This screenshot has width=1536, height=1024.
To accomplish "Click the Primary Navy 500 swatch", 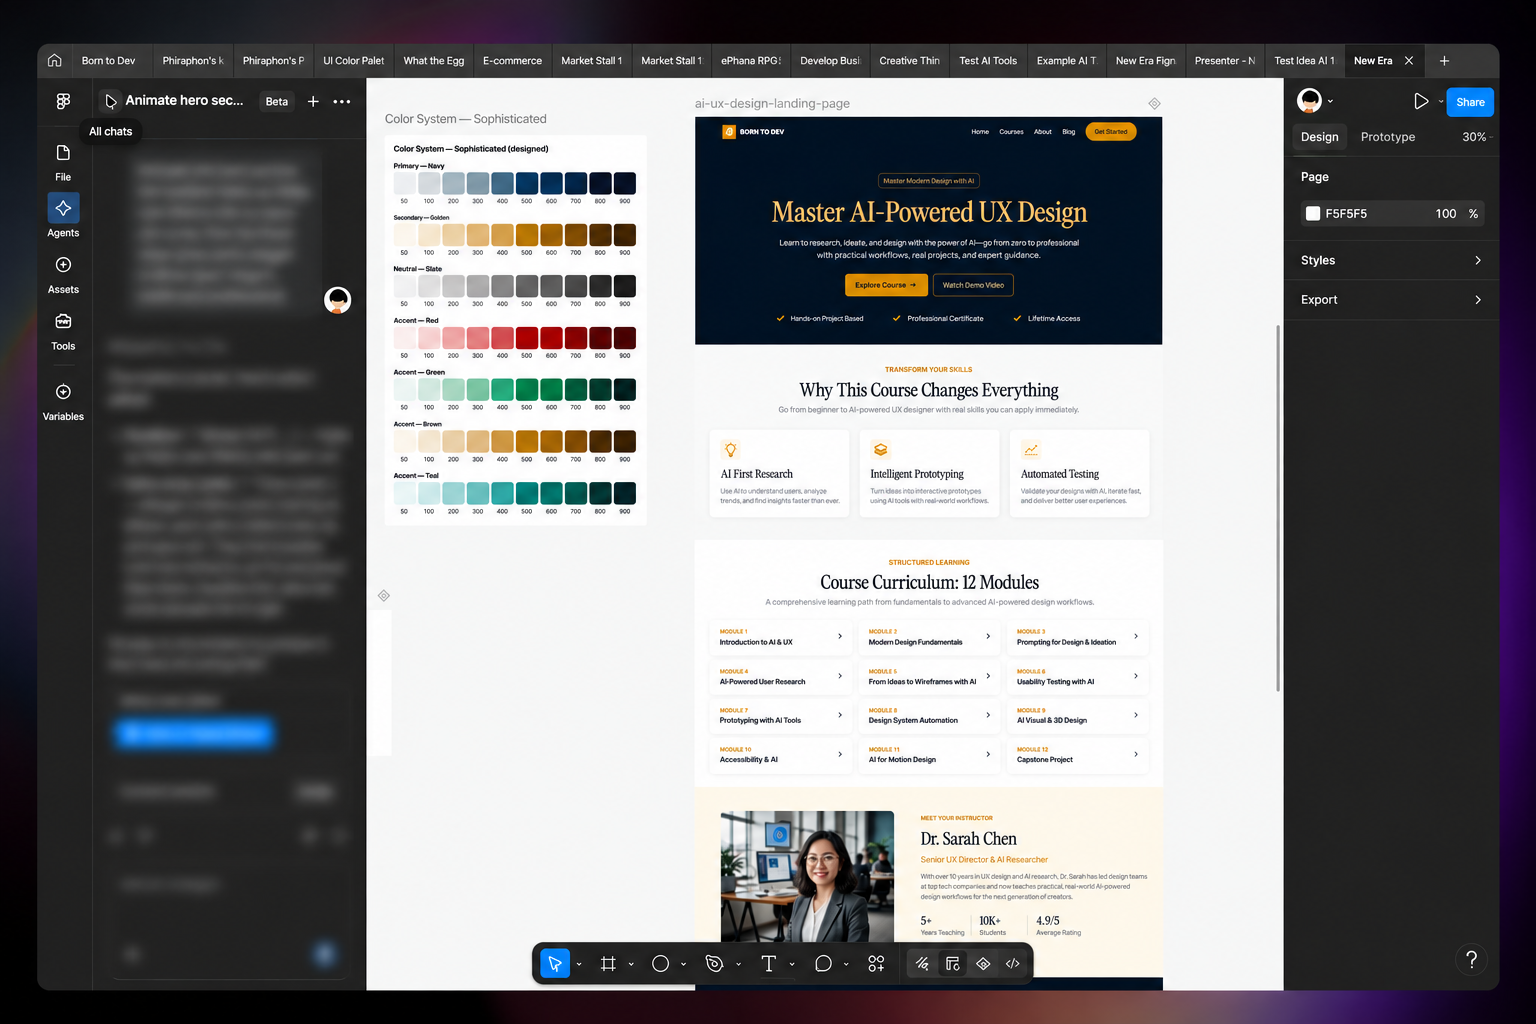I will tap(526, 183).
